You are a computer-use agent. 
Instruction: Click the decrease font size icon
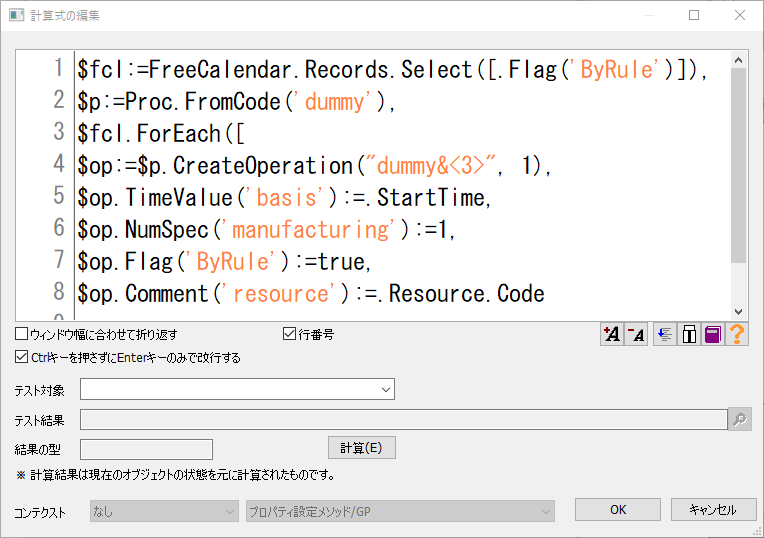coord(636,335)
